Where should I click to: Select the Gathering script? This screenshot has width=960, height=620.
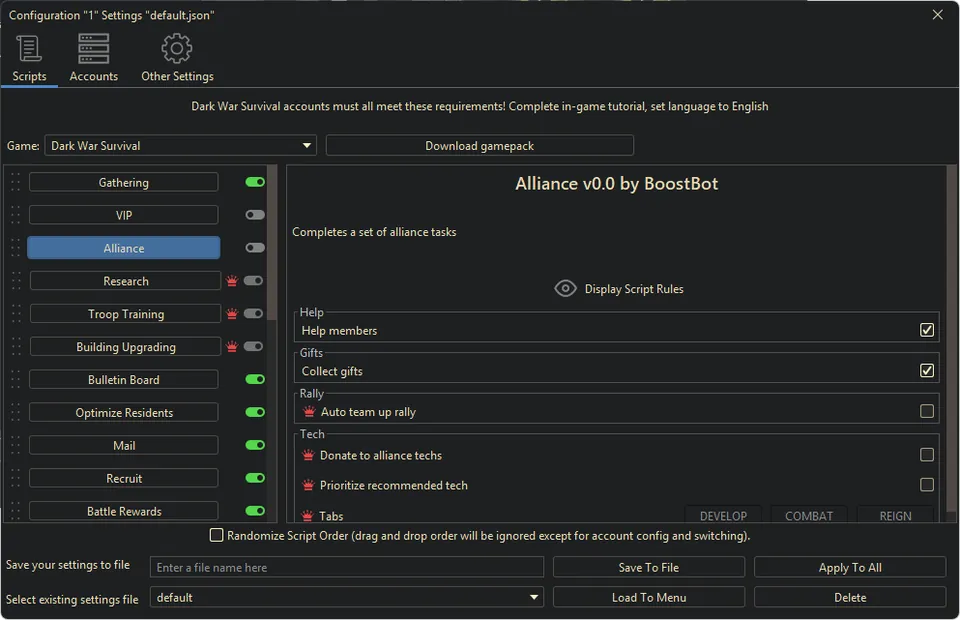(124, 182)
